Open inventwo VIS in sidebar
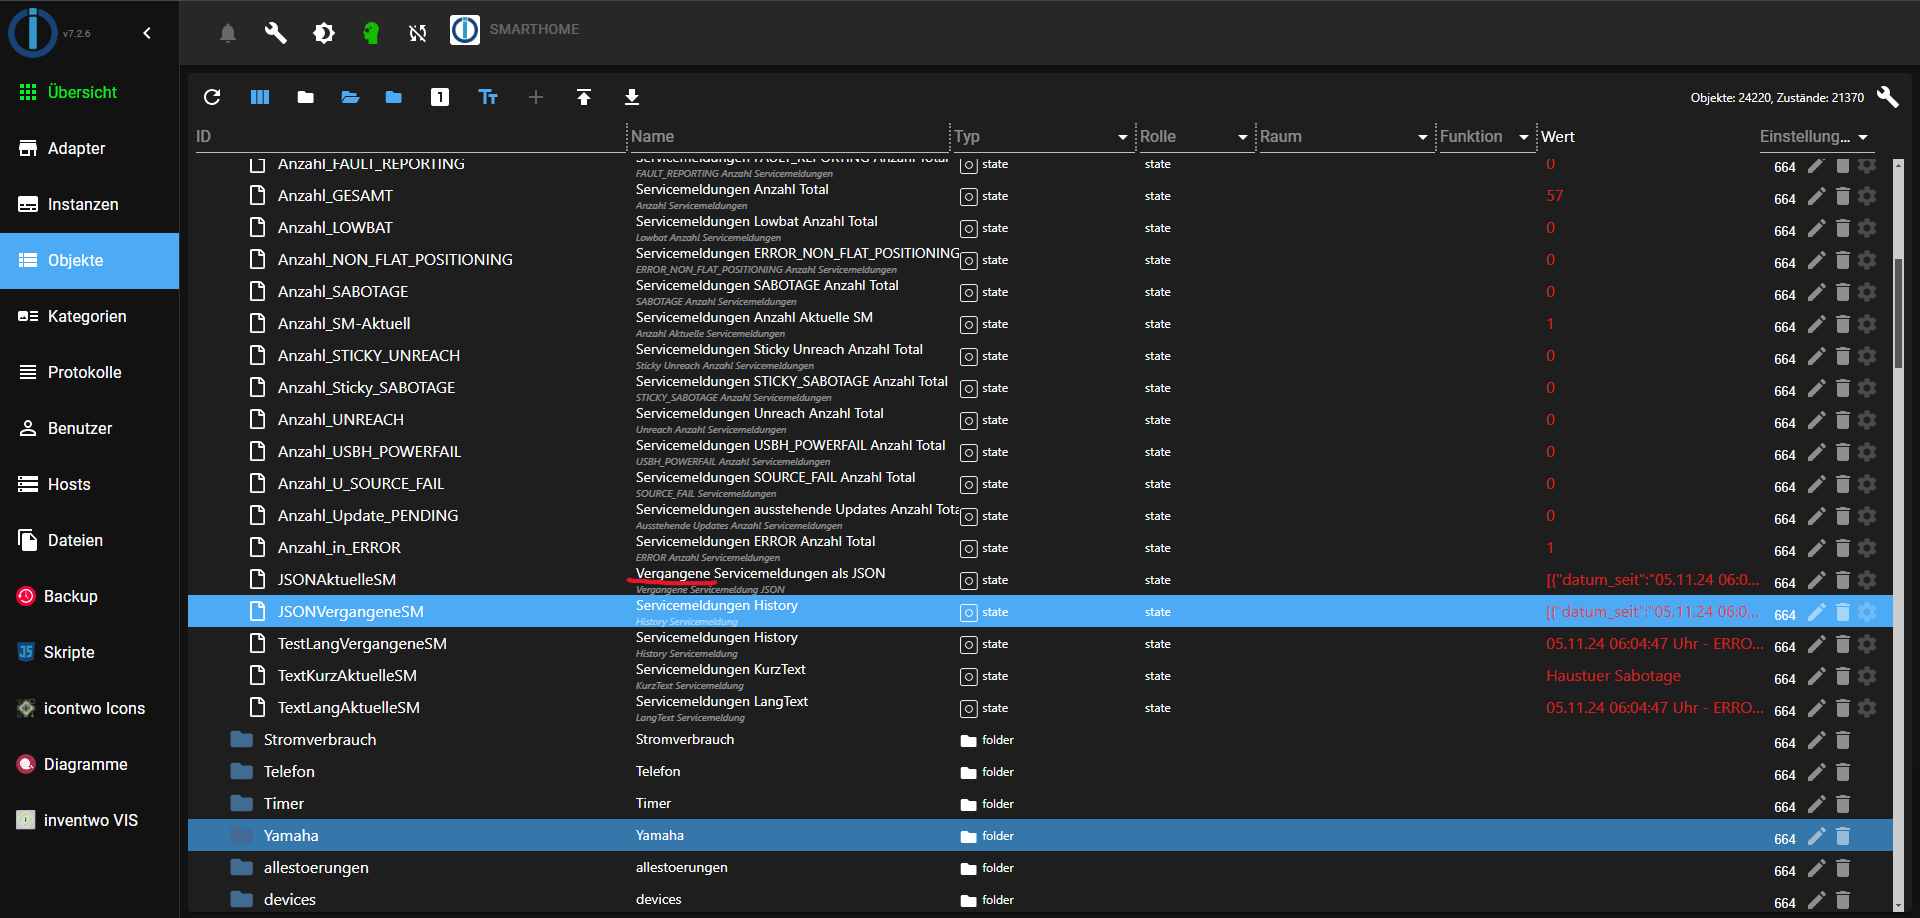 [89, 820]
